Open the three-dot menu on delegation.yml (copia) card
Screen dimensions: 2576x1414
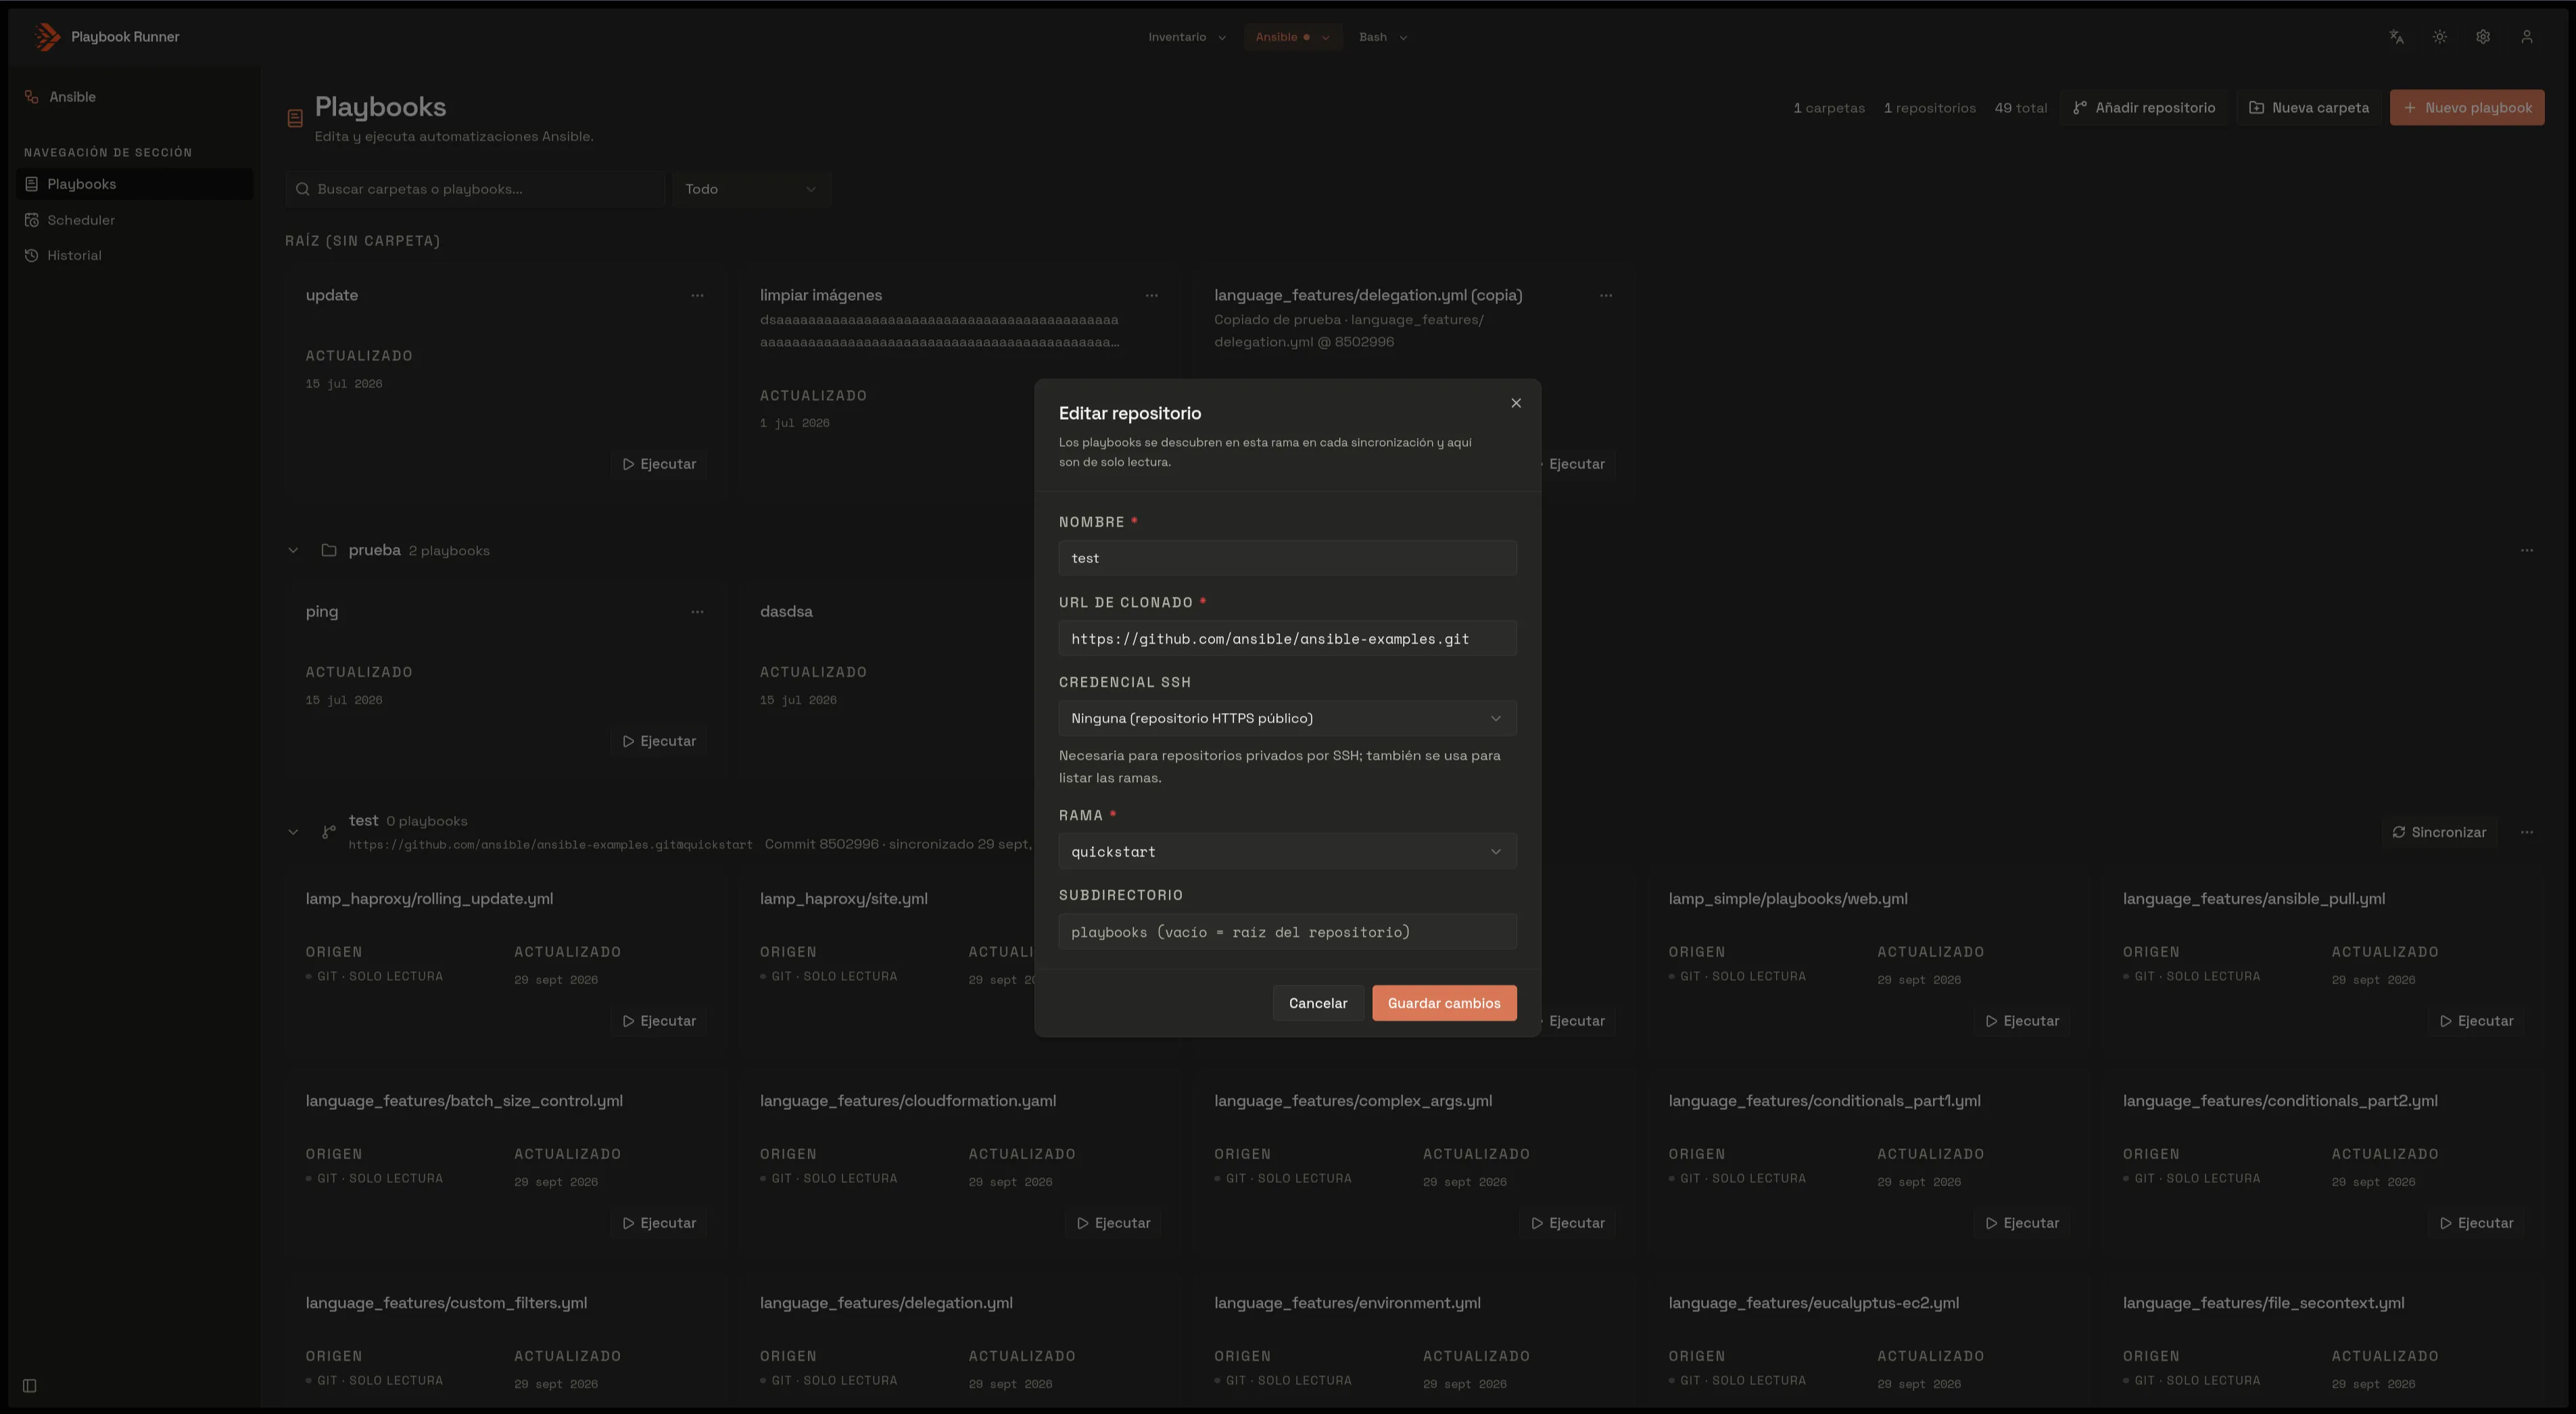click(1606, 295)
